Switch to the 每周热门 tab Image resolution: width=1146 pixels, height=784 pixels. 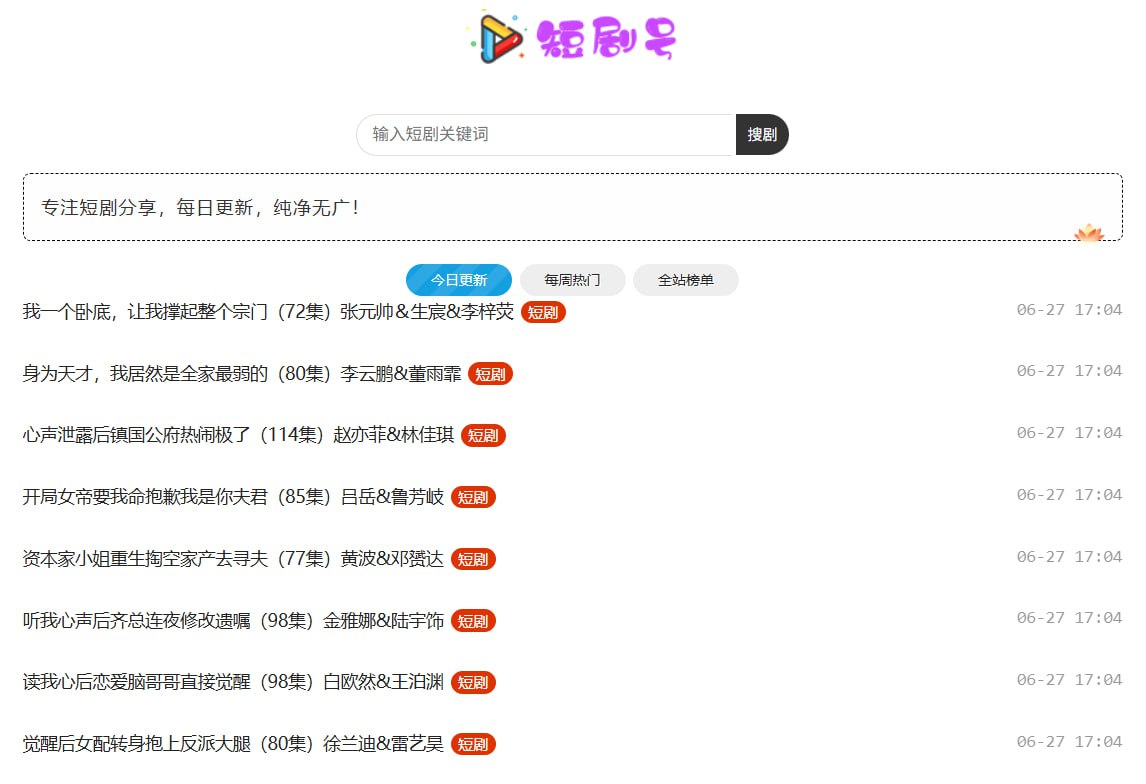(x=572, y=280)
